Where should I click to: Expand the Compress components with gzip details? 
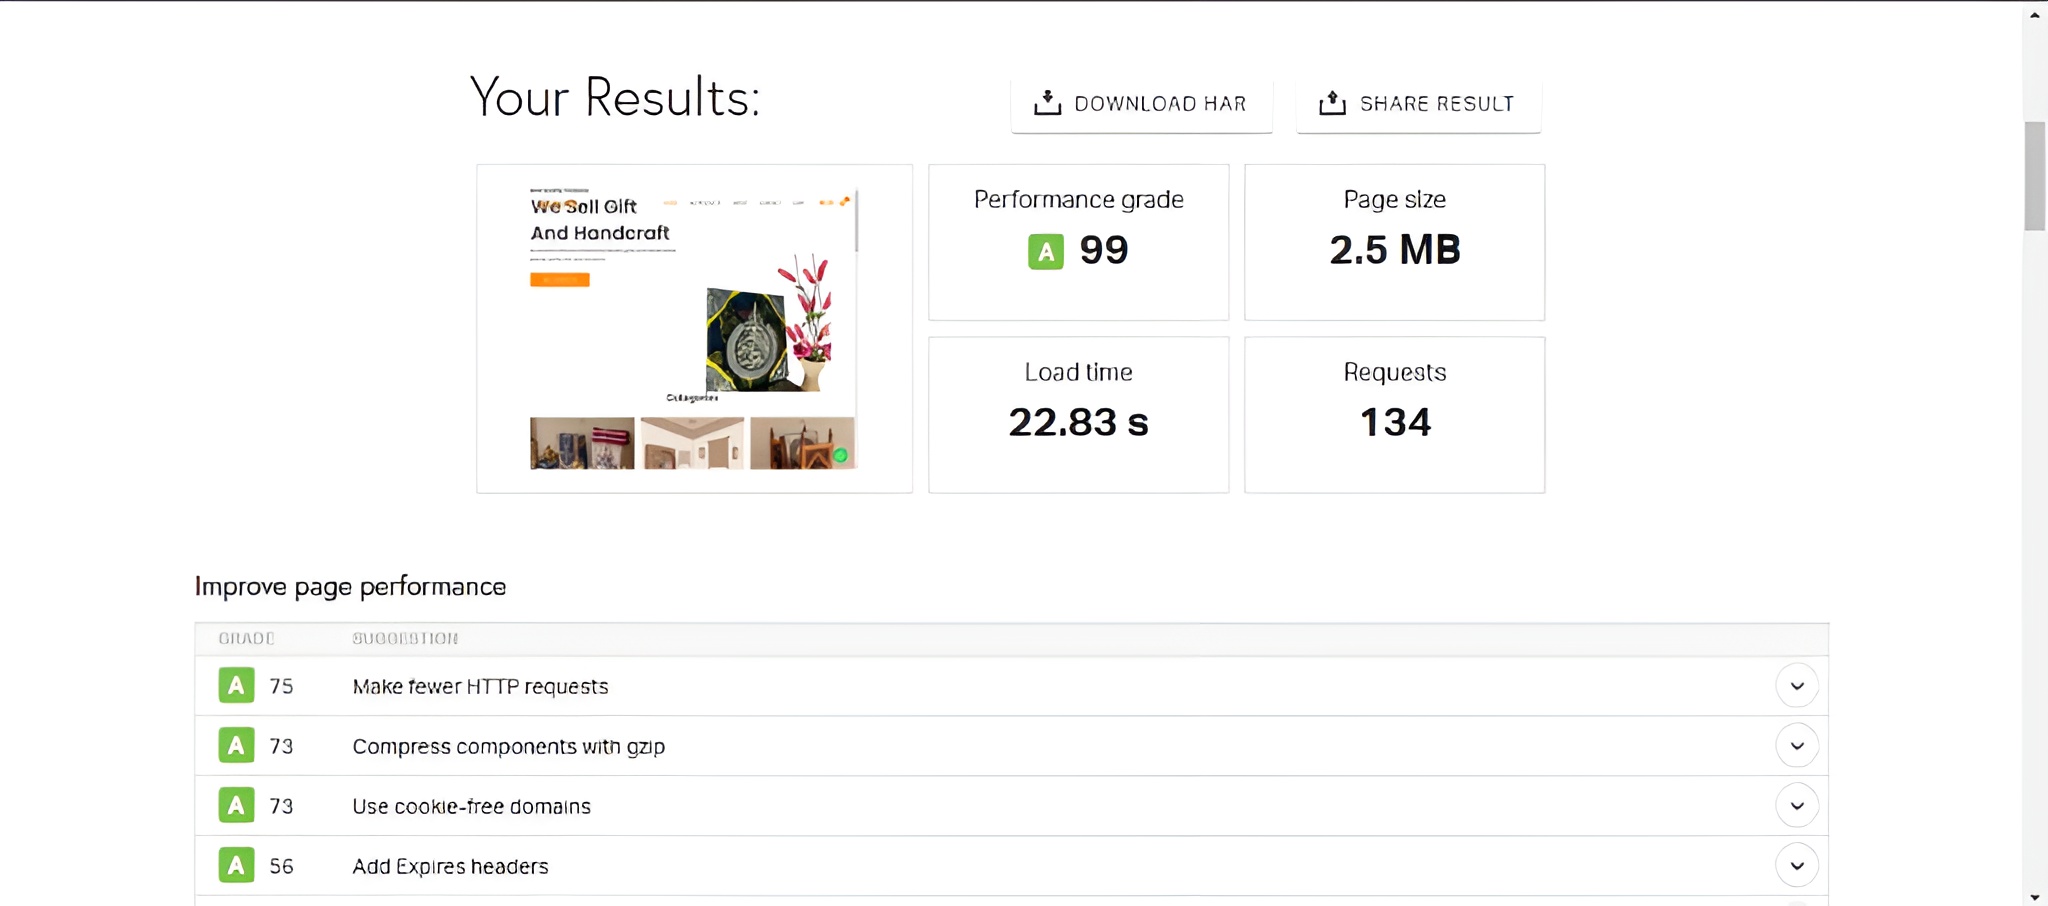pos(1797,745)
